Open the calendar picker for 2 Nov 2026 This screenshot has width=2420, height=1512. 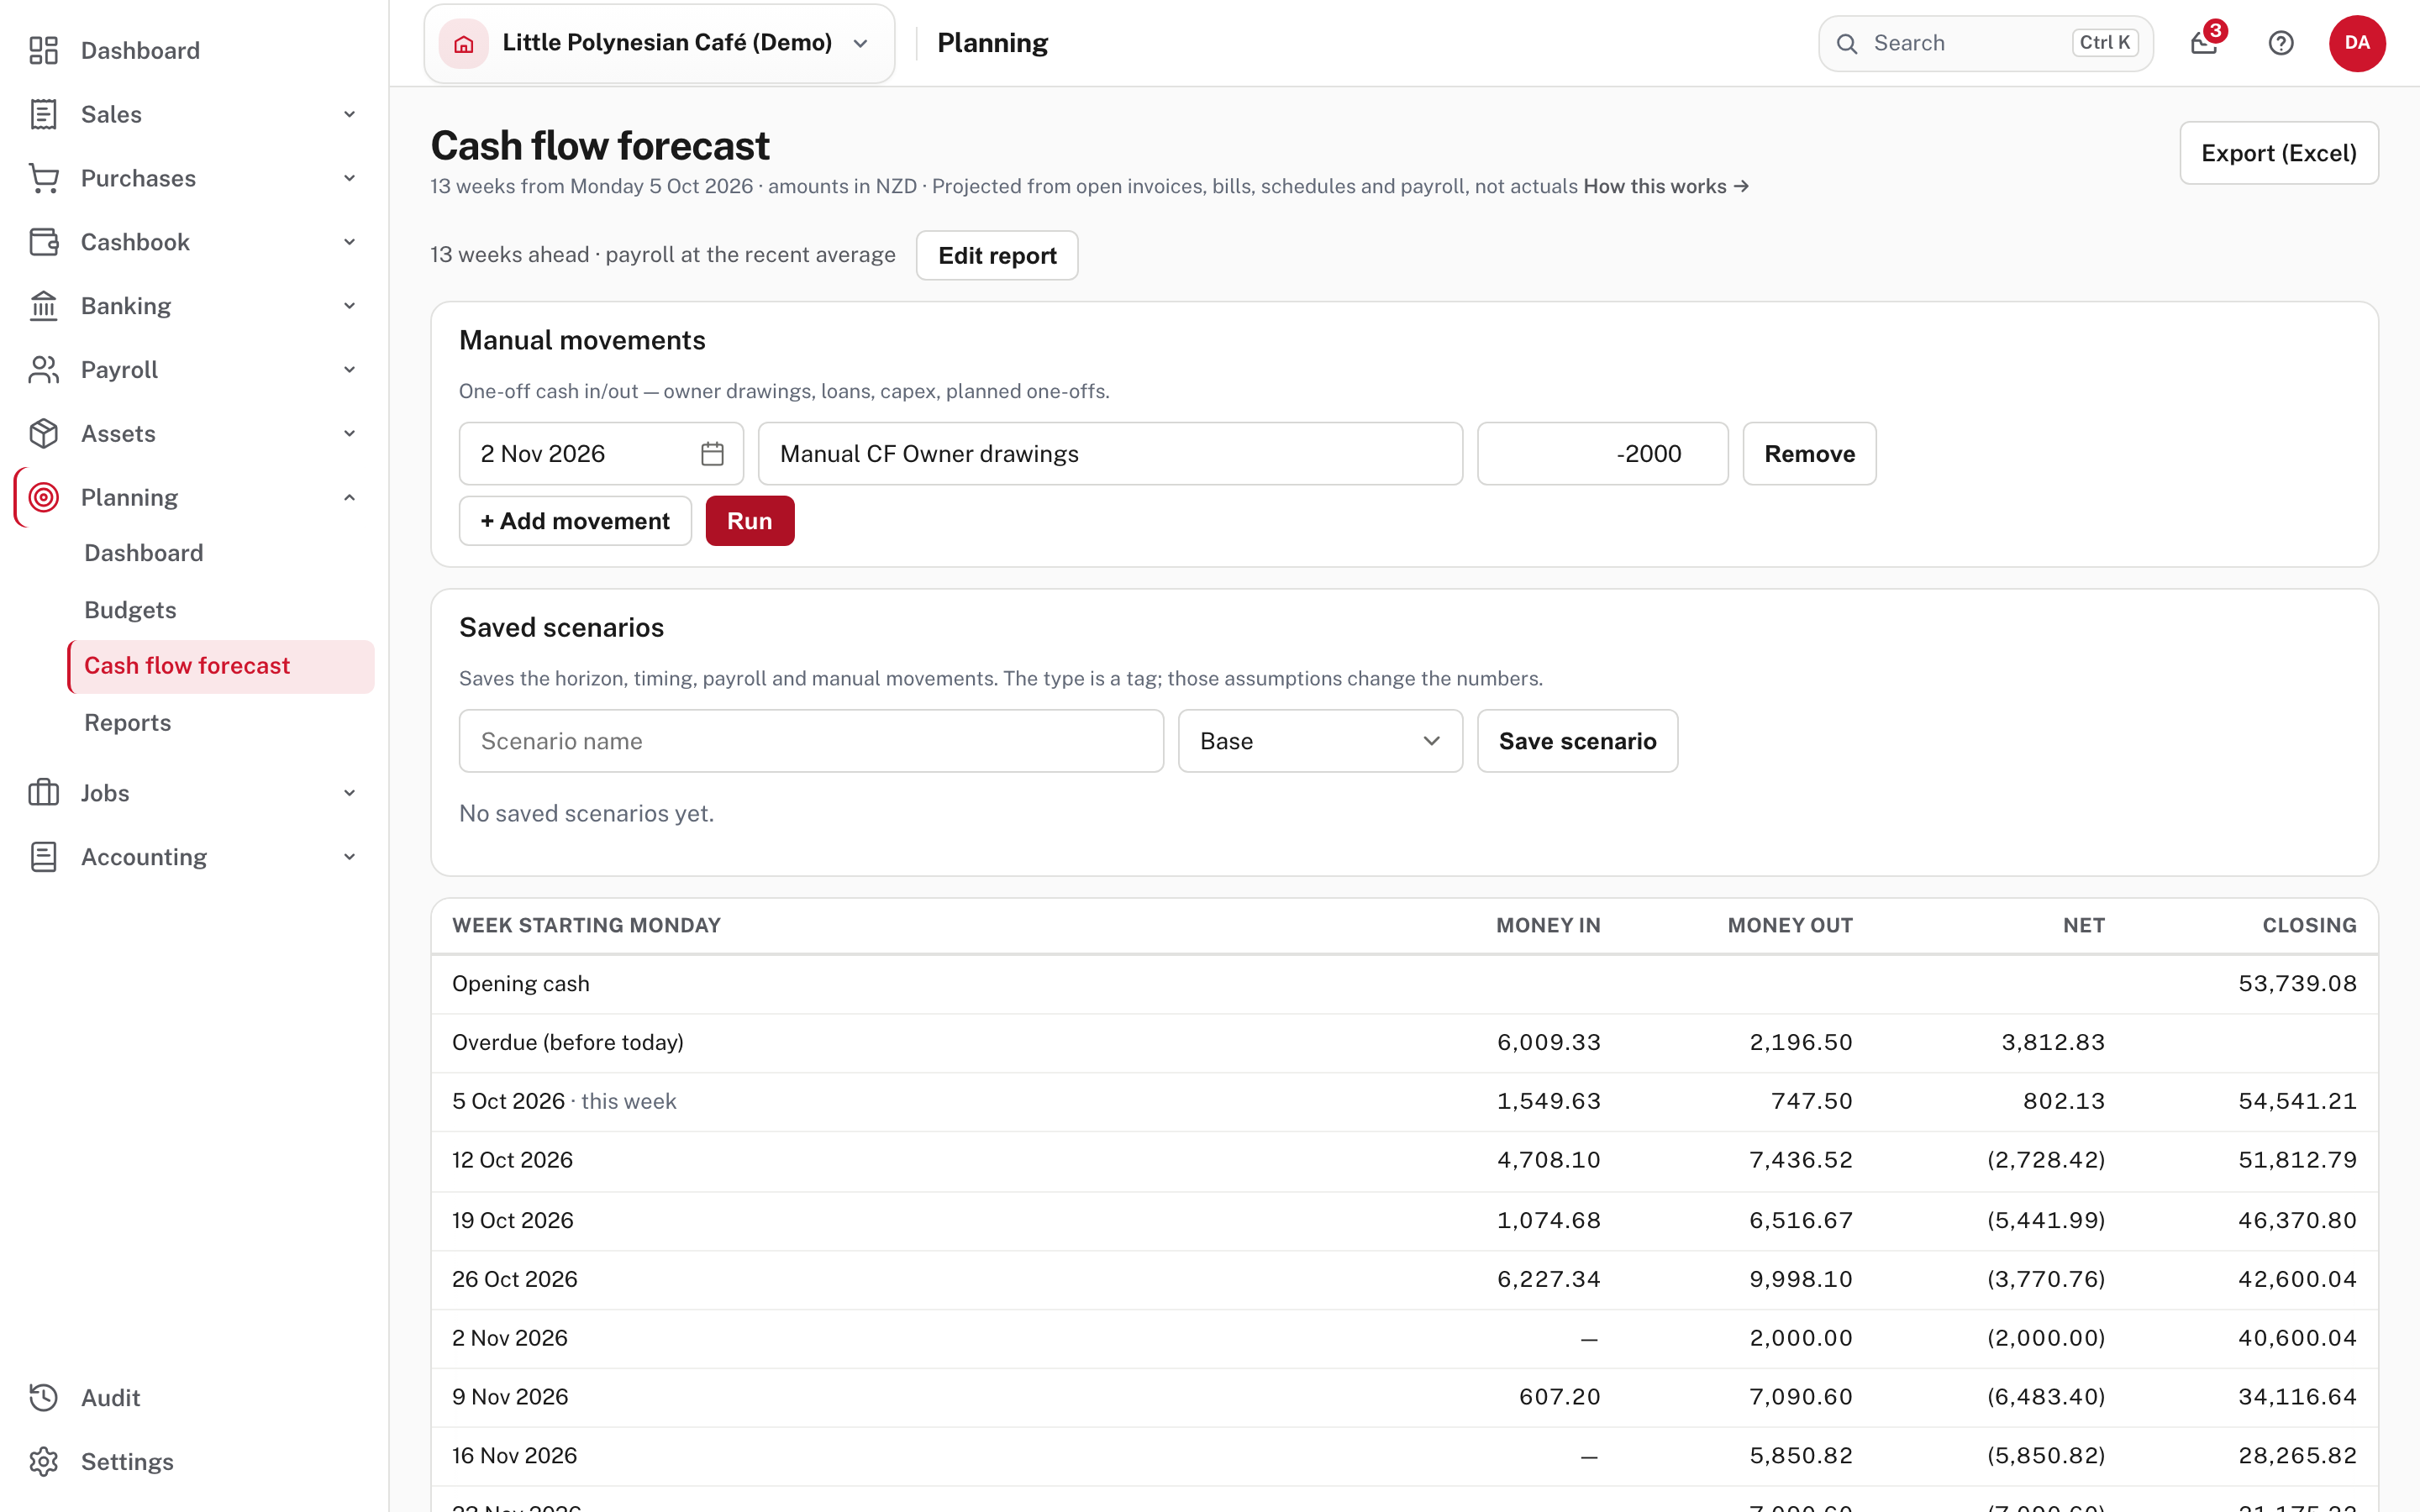click(x=712, y=454)
